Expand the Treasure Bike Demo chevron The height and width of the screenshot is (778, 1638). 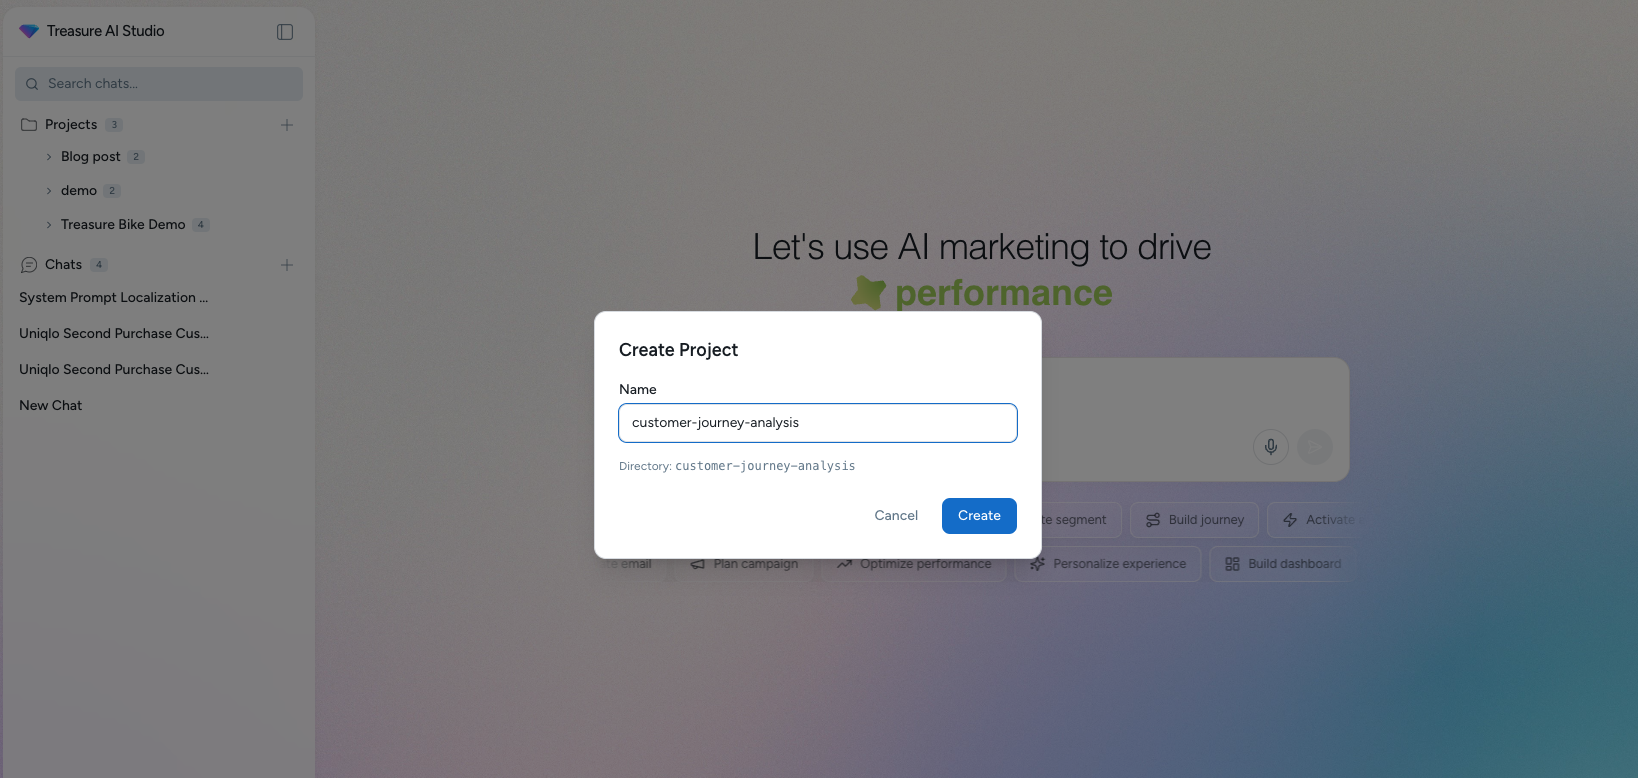pyautogui.click(x=49, y=225)
